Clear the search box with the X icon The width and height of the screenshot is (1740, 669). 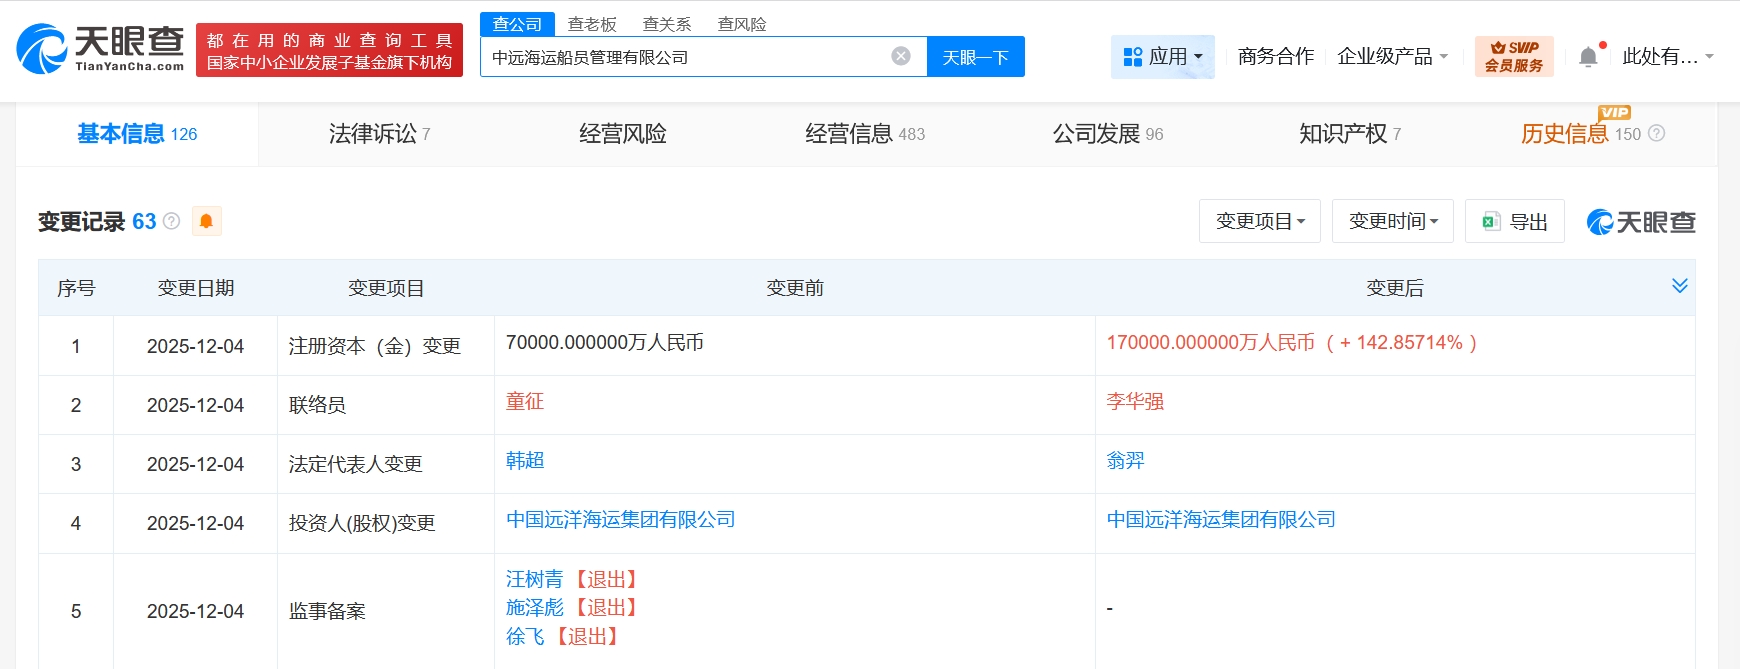[x=900, y=56]
